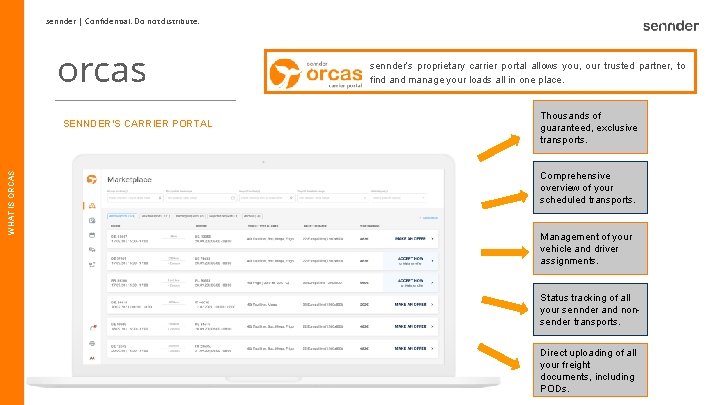Image resolution: width=720 pixels, height=405 pixels.
Task: Open the calendar icon in portal sidebar
Action: coord(92,235)
